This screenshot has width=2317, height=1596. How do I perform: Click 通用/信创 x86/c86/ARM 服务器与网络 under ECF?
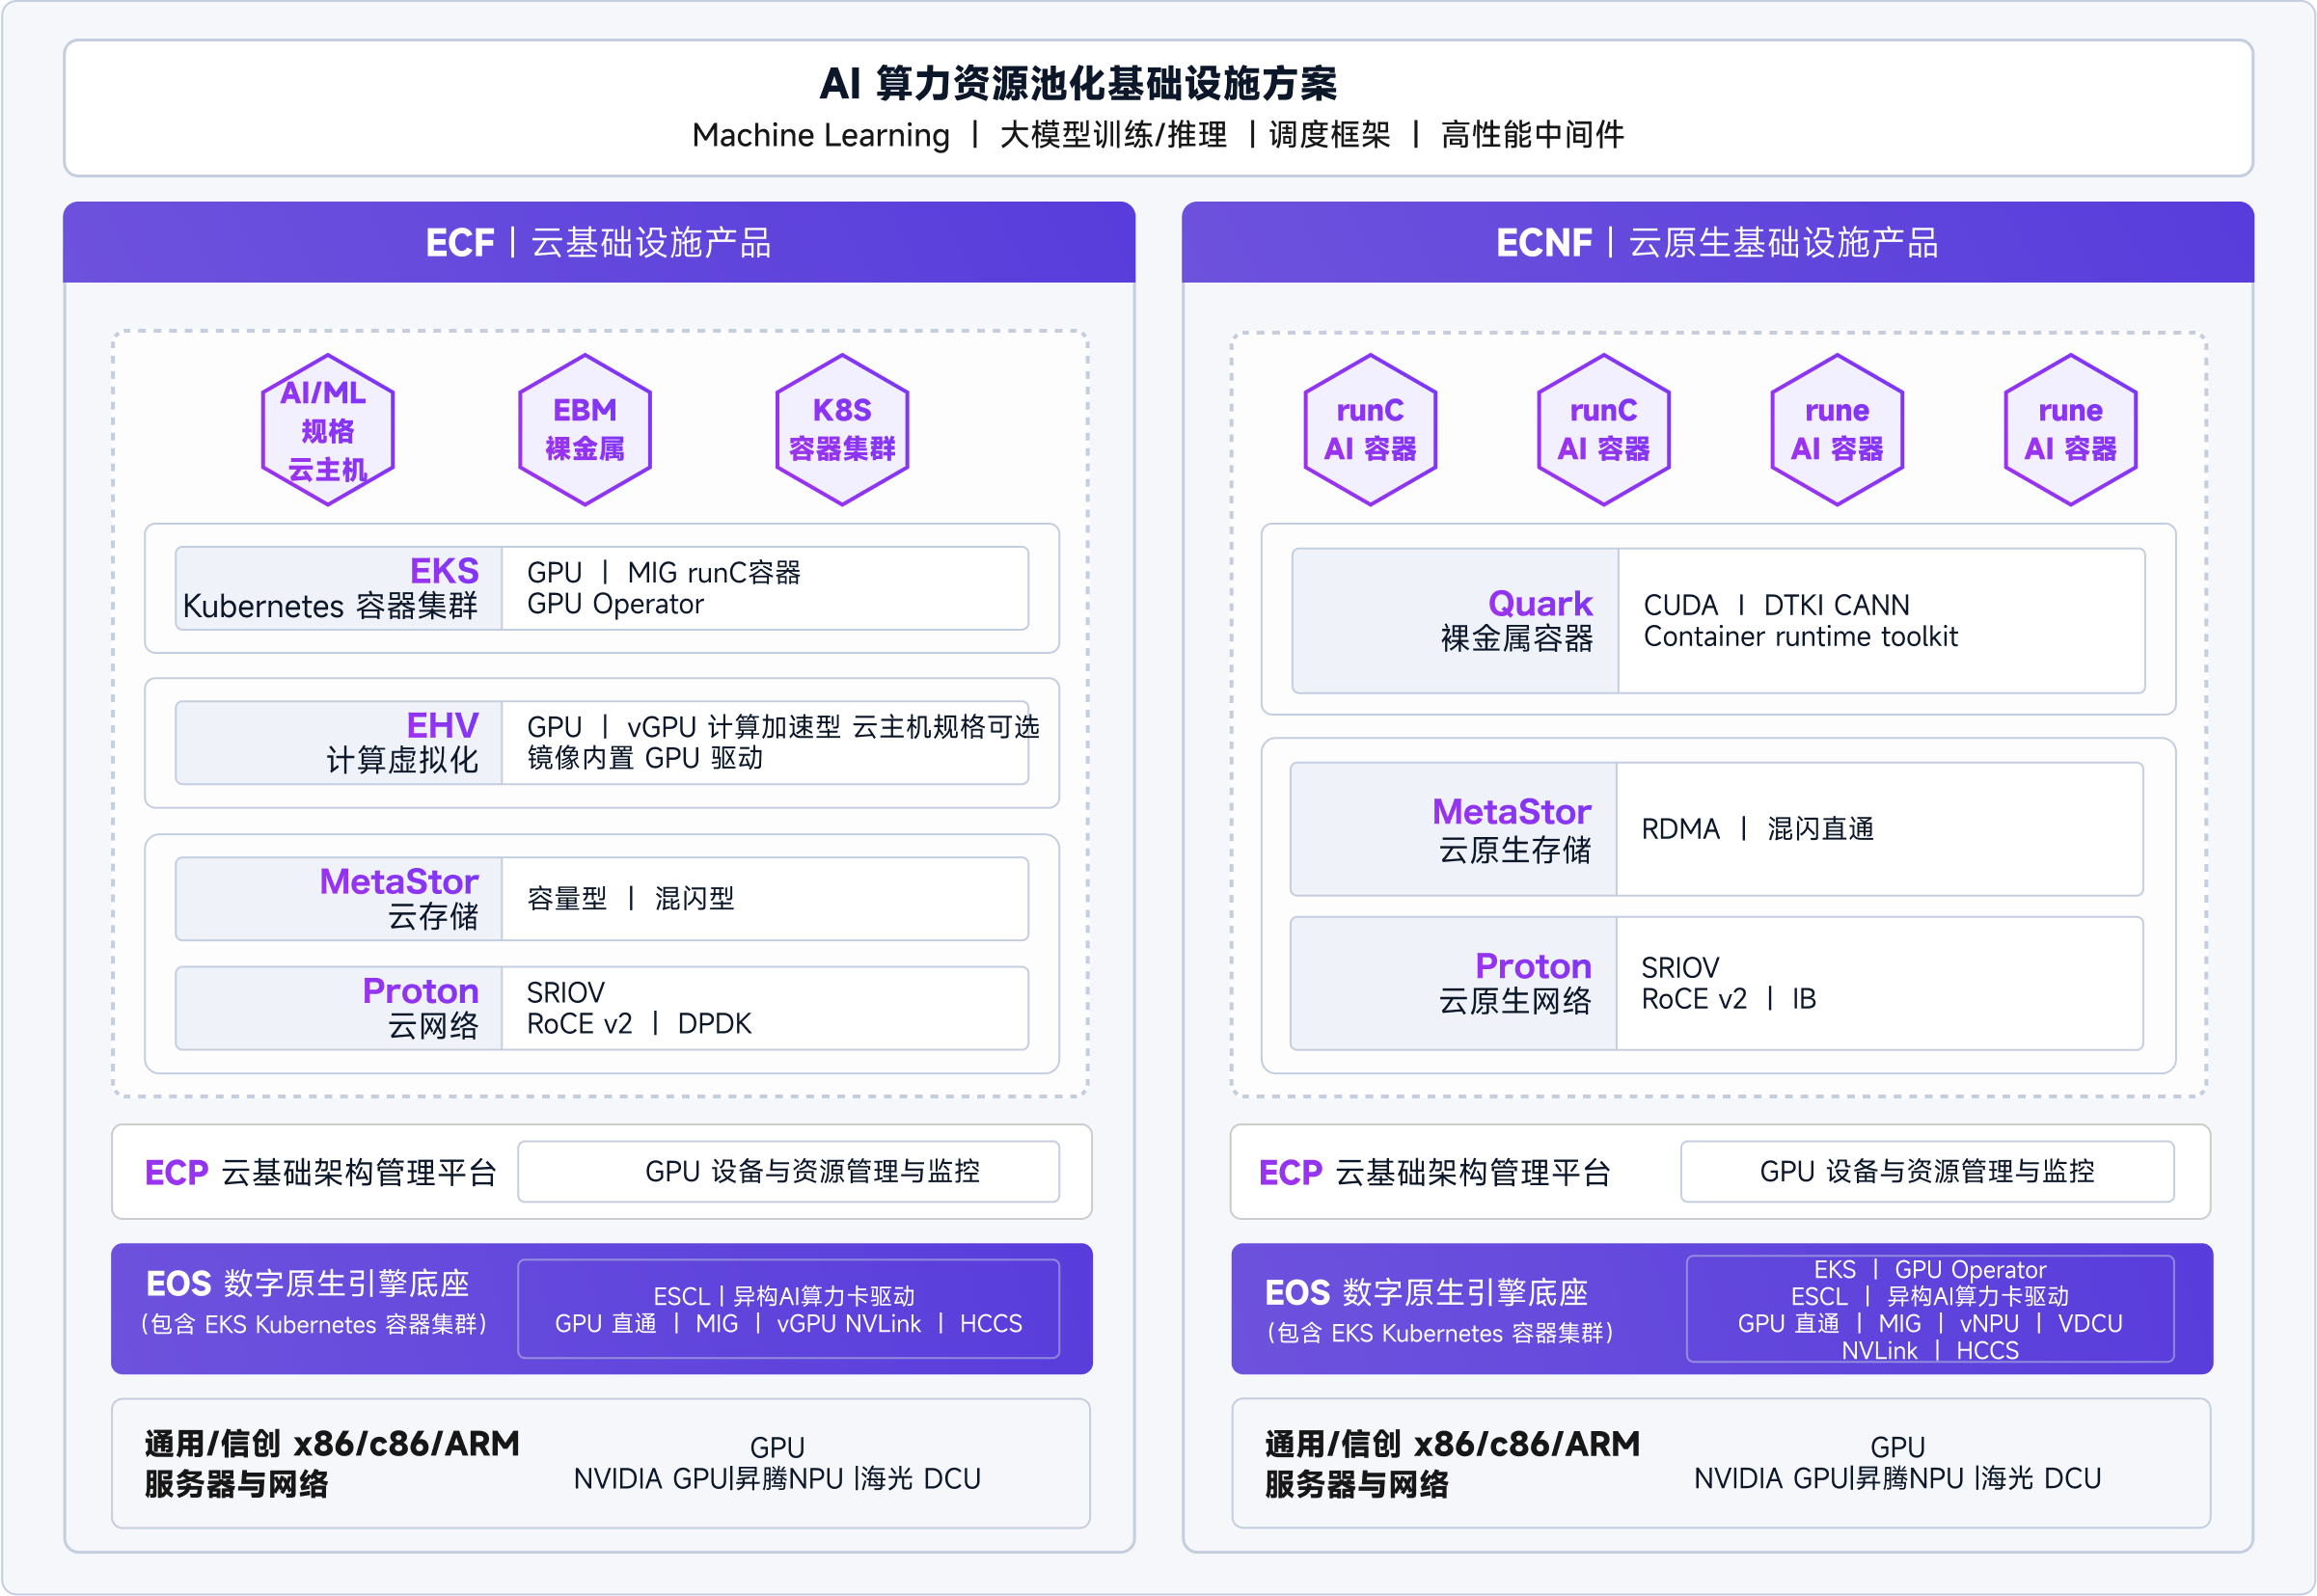coord(332,1463)
